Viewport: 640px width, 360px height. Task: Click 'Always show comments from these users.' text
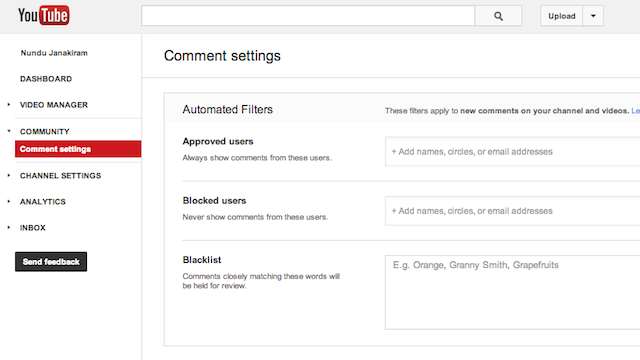257,158
